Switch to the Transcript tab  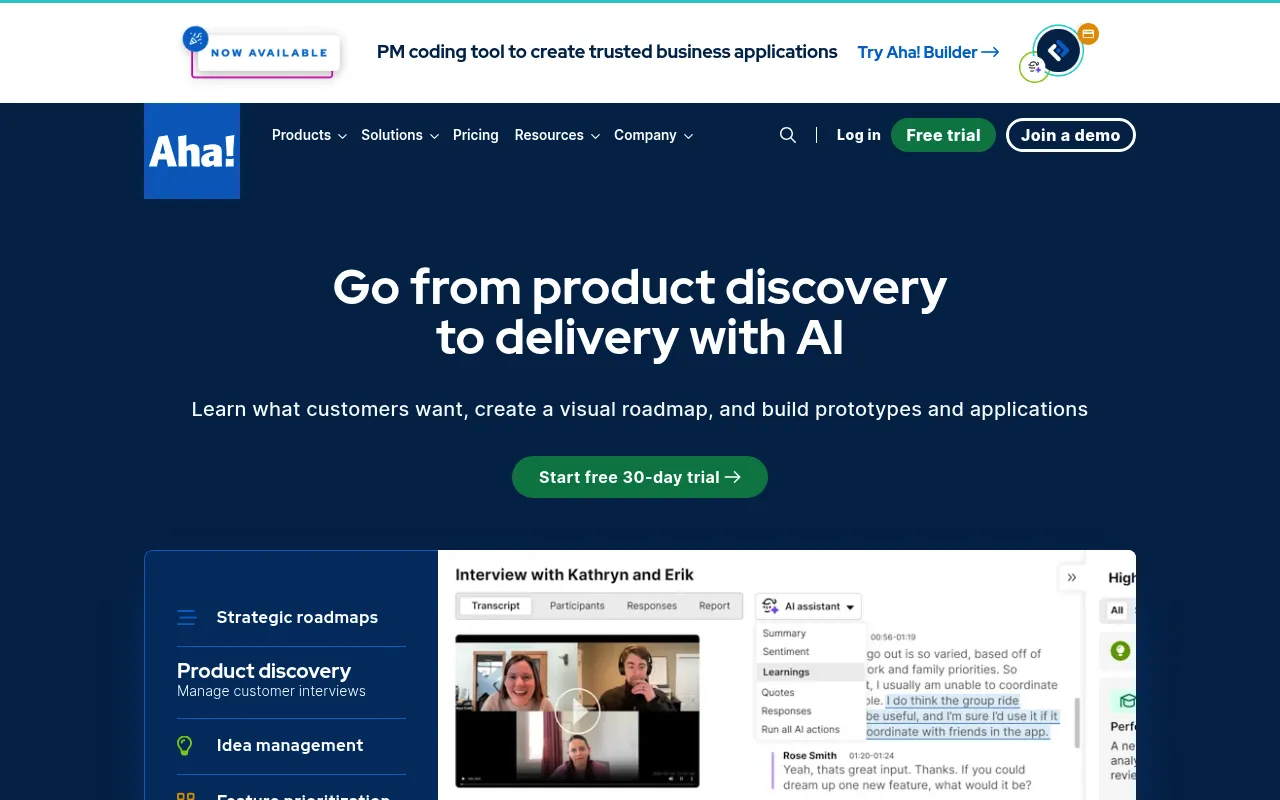pyautogui.click(x=496, y=606)
